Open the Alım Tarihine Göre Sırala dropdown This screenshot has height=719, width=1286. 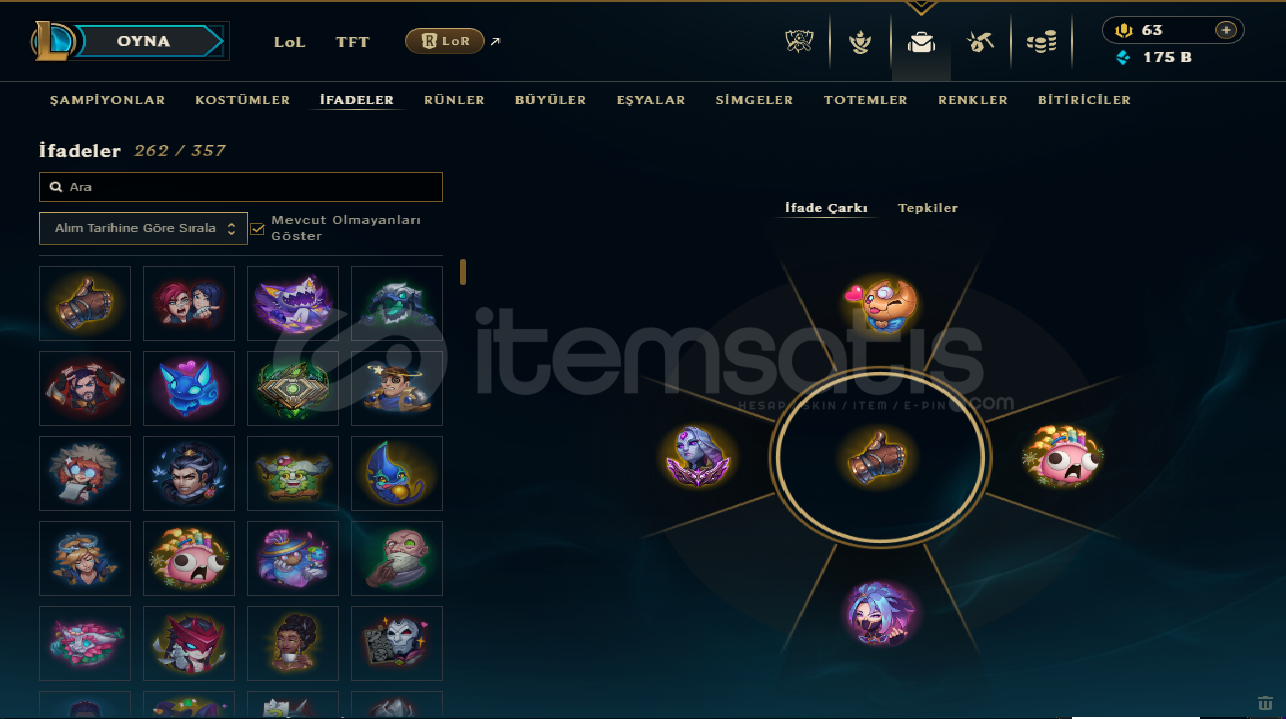tap(143, 228)
